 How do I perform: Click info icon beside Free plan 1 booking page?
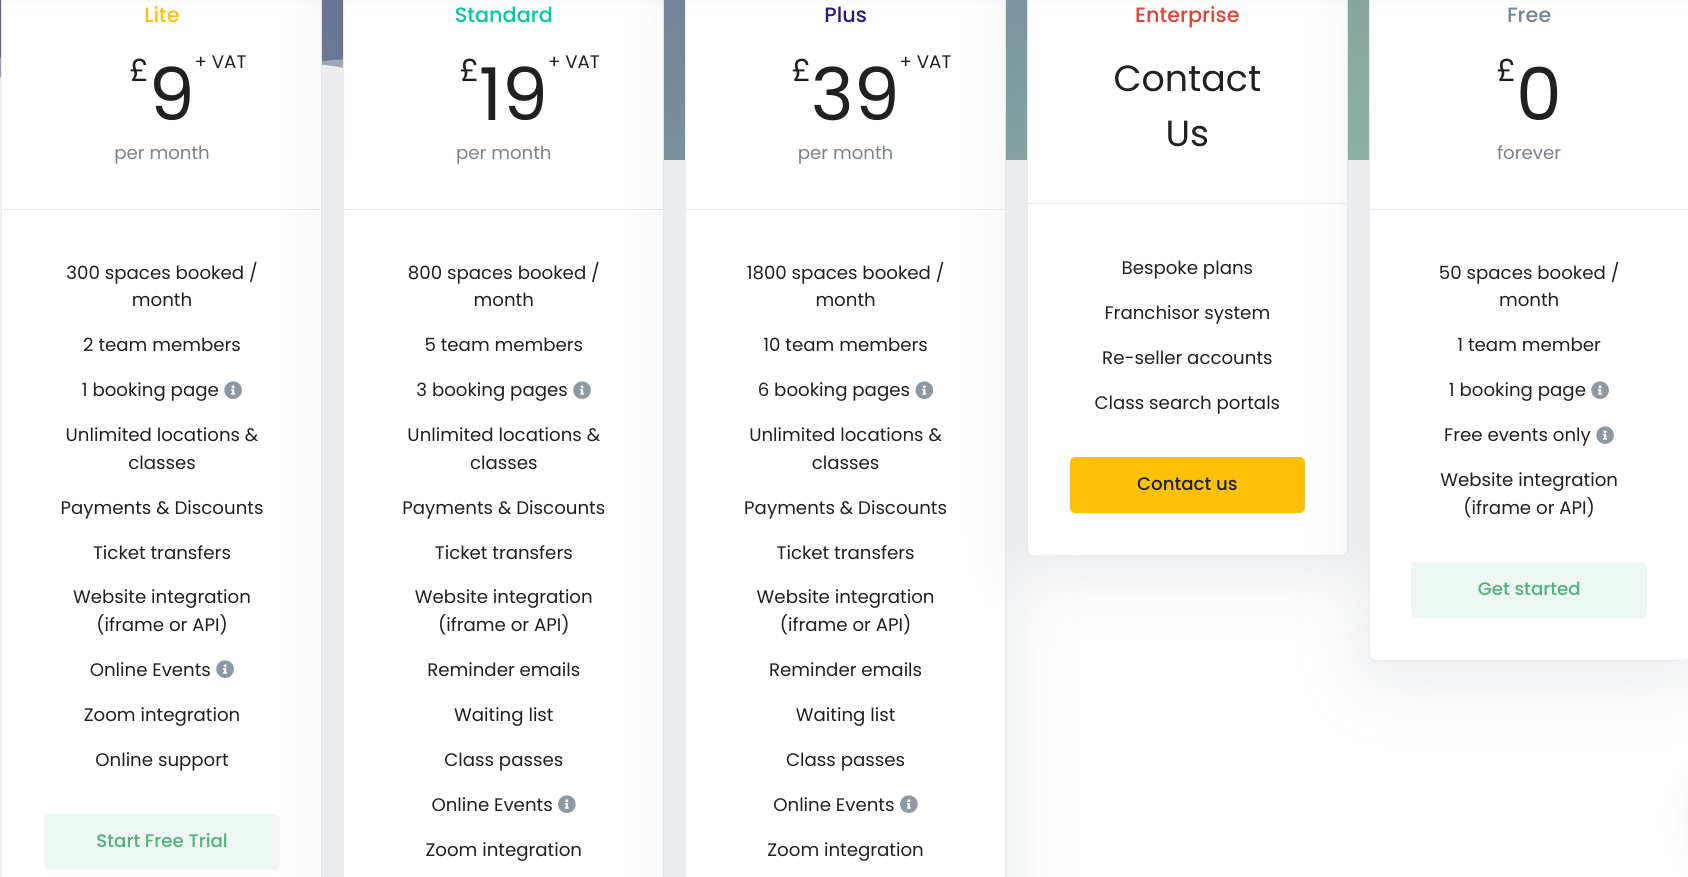pos(1600,390)
